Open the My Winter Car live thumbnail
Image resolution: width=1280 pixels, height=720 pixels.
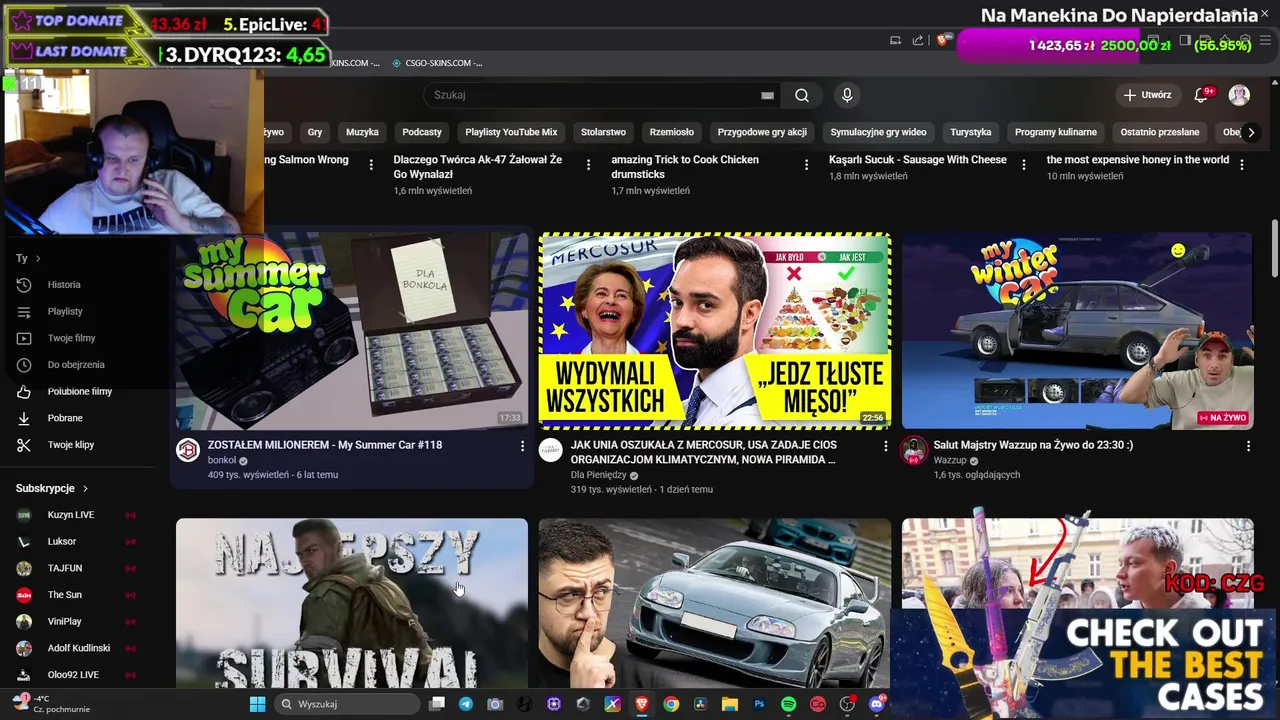1077,331
